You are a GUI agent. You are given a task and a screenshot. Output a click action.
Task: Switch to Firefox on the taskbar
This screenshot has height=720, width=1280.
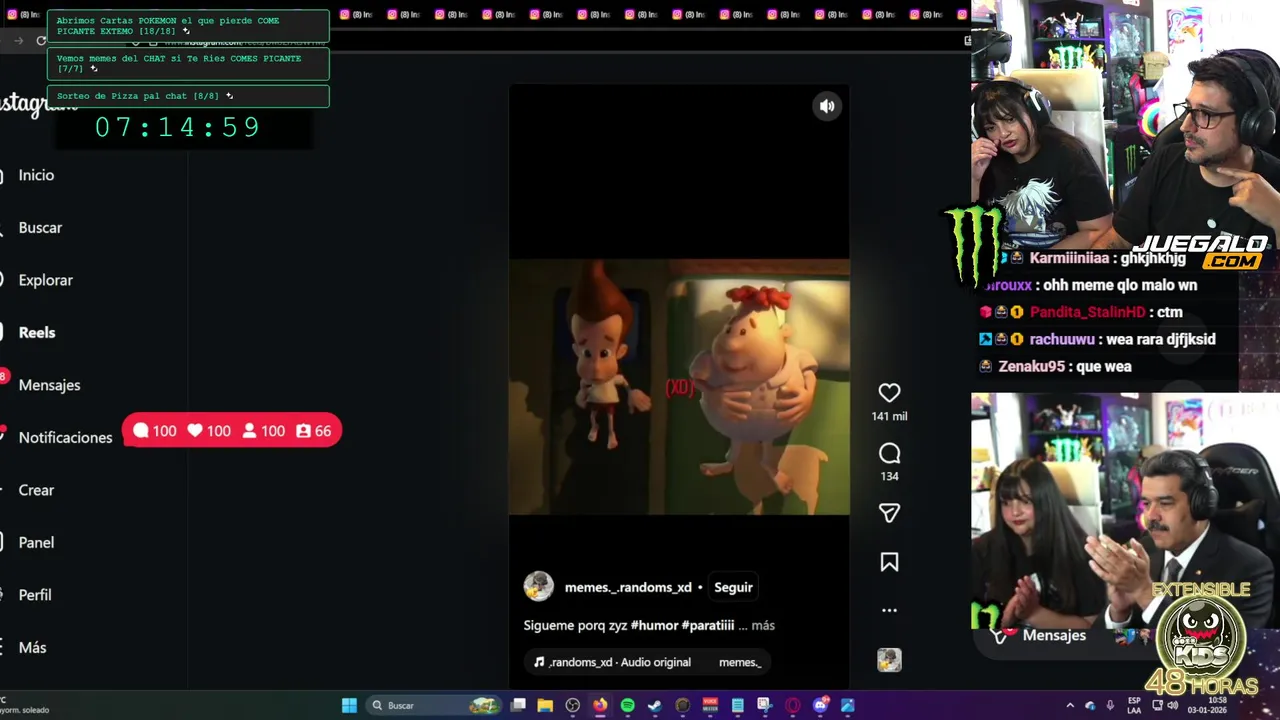pyautogui.click(x=599, y=705)
